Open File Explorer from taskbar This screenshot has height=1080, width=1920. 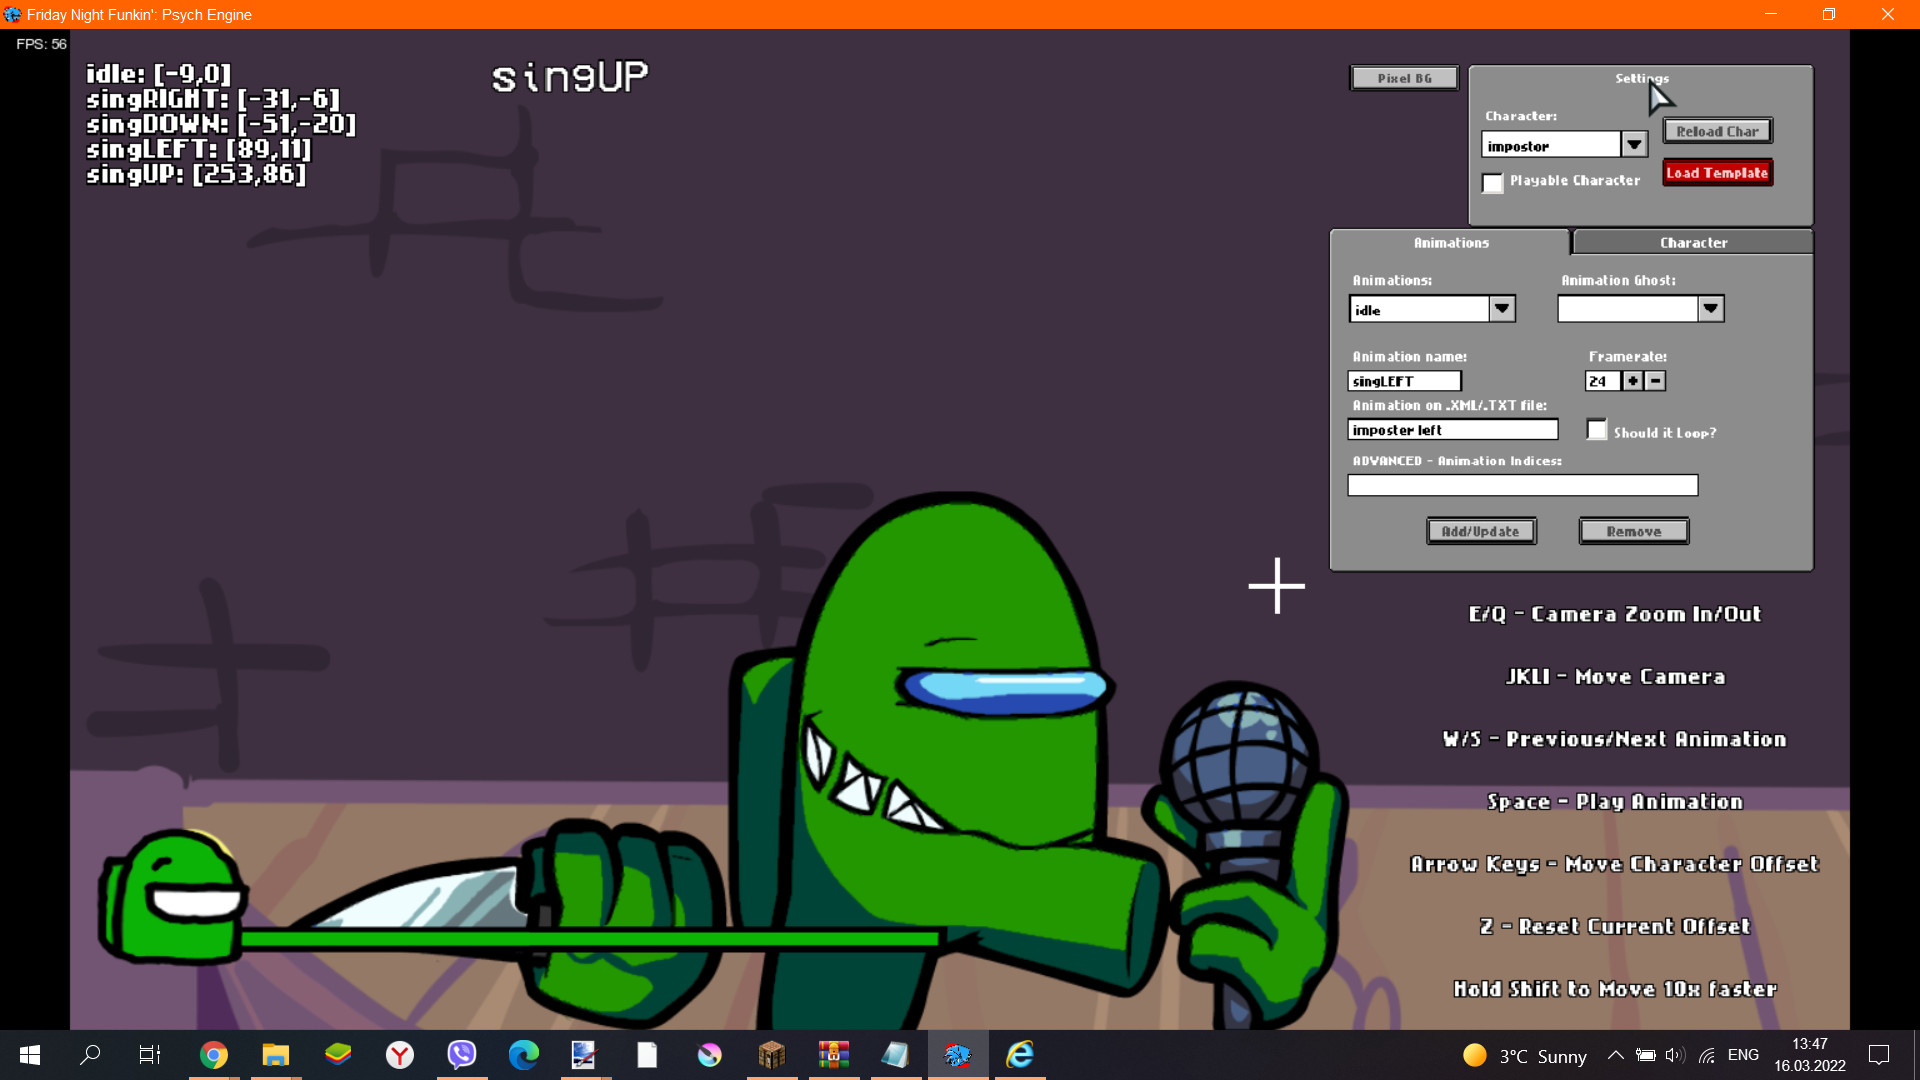click(x=276, y=1055)
